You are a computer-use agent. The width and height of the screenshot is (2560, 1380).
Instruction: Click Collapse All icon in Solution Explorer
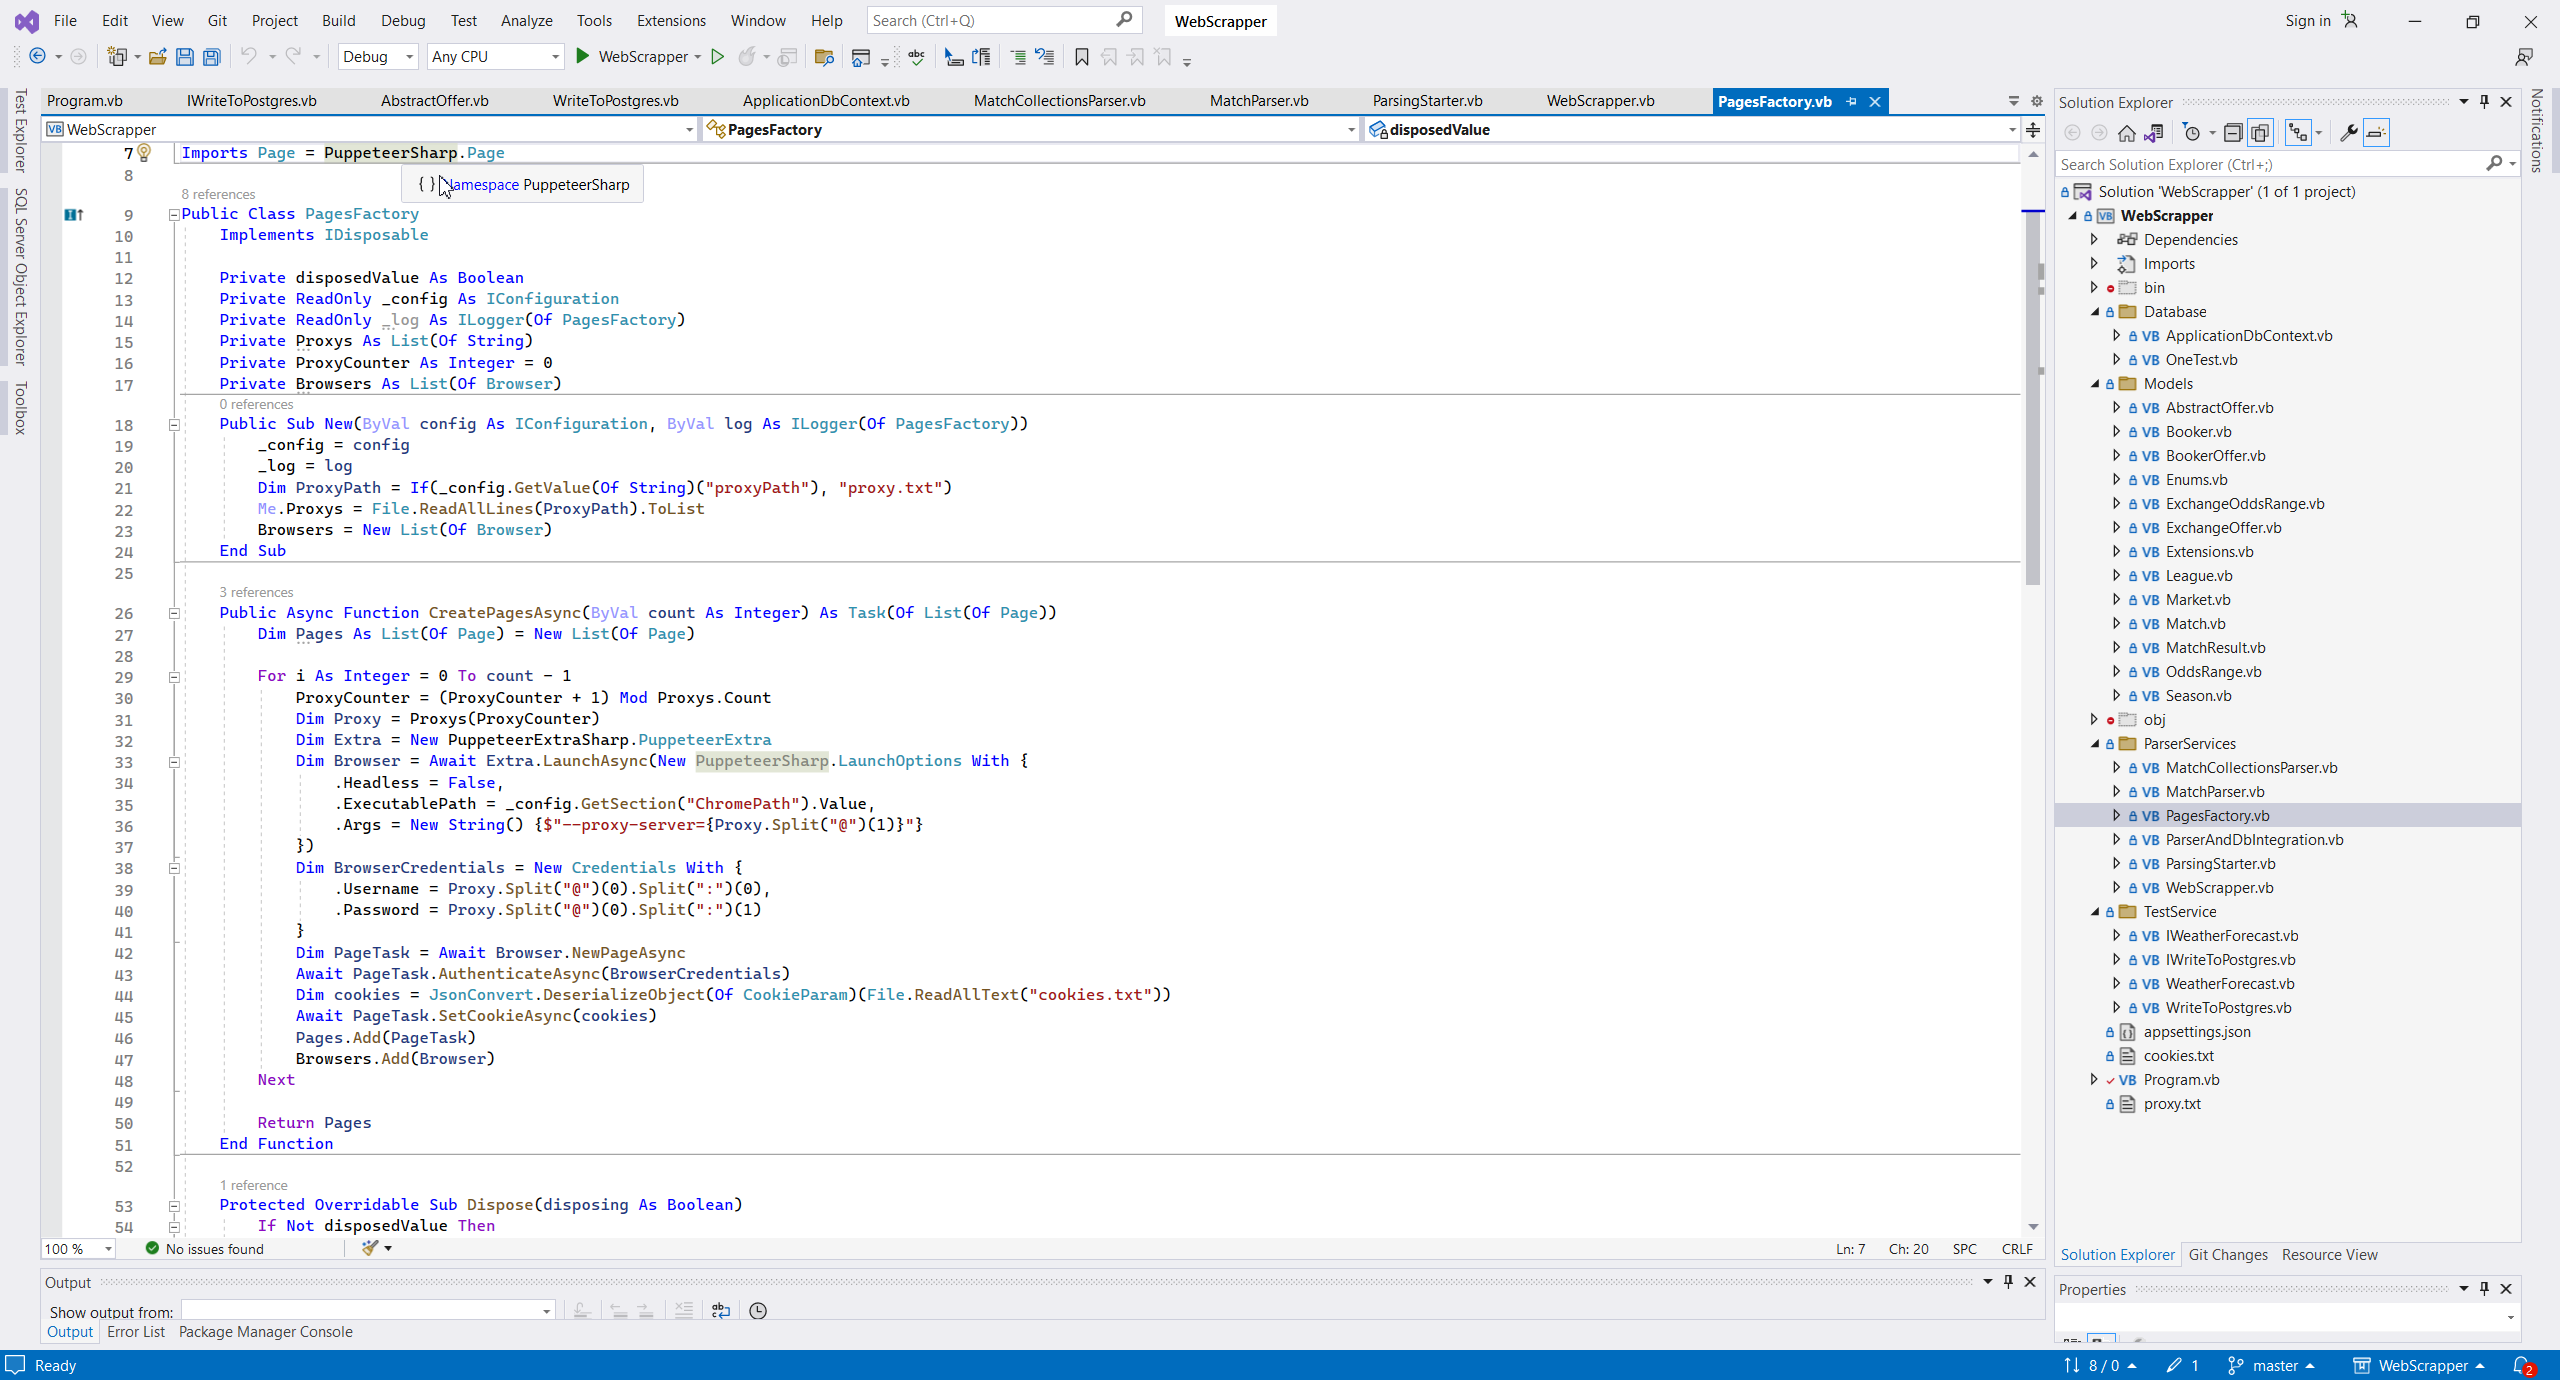tap(2233, 133)
